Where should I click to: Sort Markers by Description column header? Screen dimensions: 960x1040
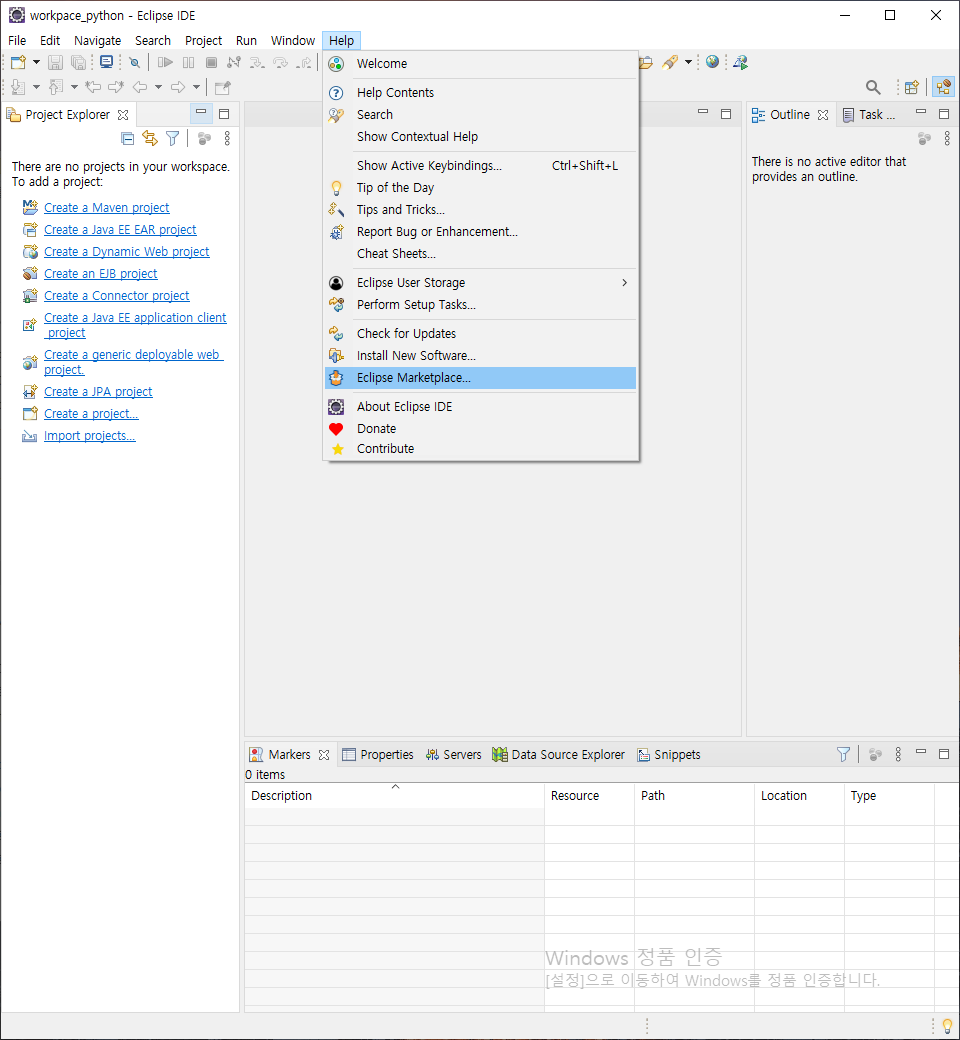point(395,795)
